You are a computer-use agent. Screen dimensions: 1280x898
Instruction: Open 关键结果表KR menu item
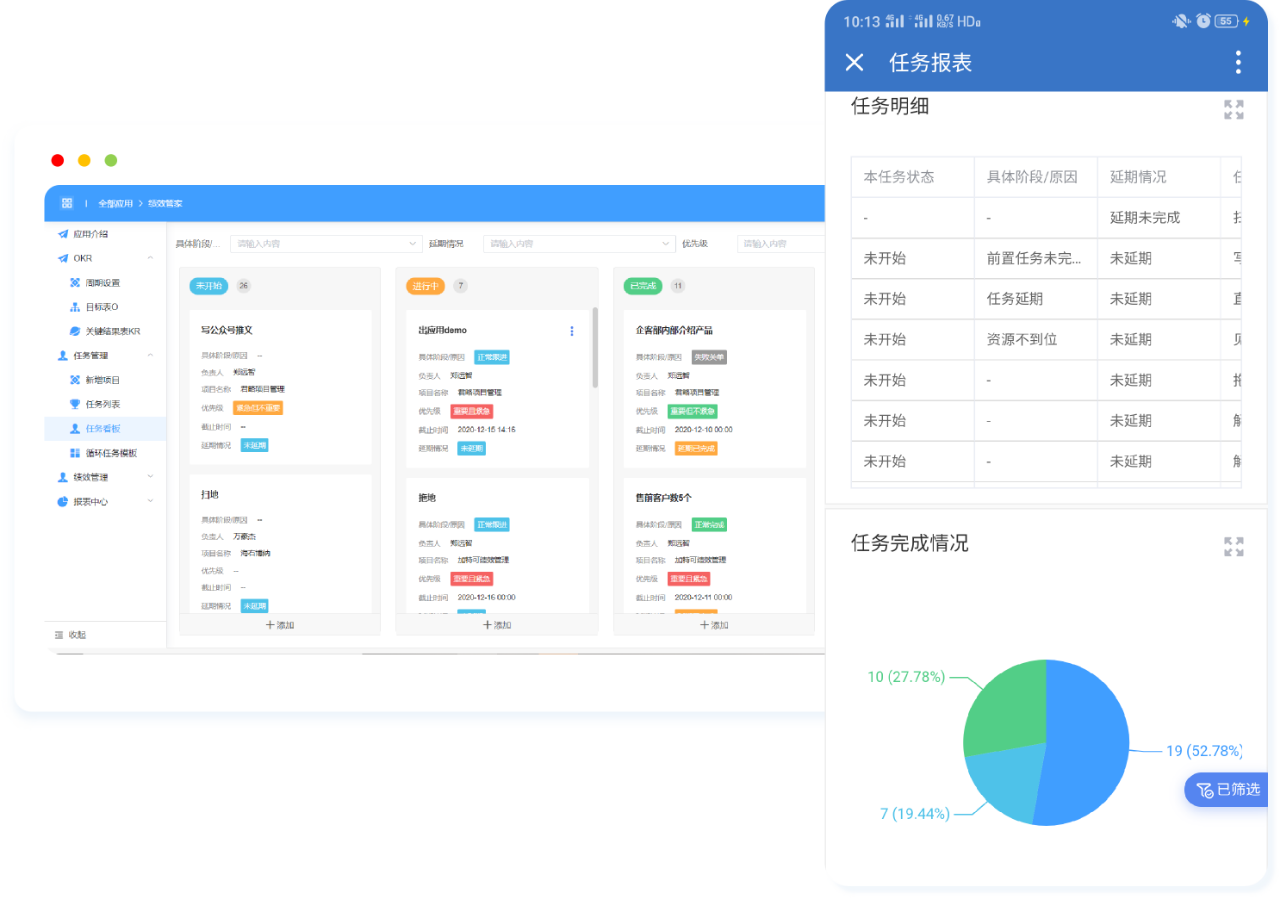(x=112, y=331)
